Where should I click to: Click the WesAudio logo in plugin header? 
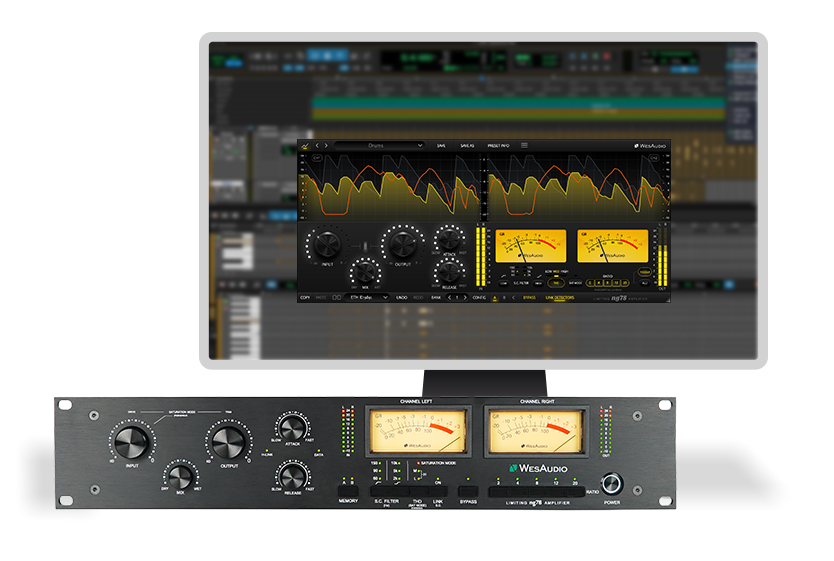[x=650, y=145]
